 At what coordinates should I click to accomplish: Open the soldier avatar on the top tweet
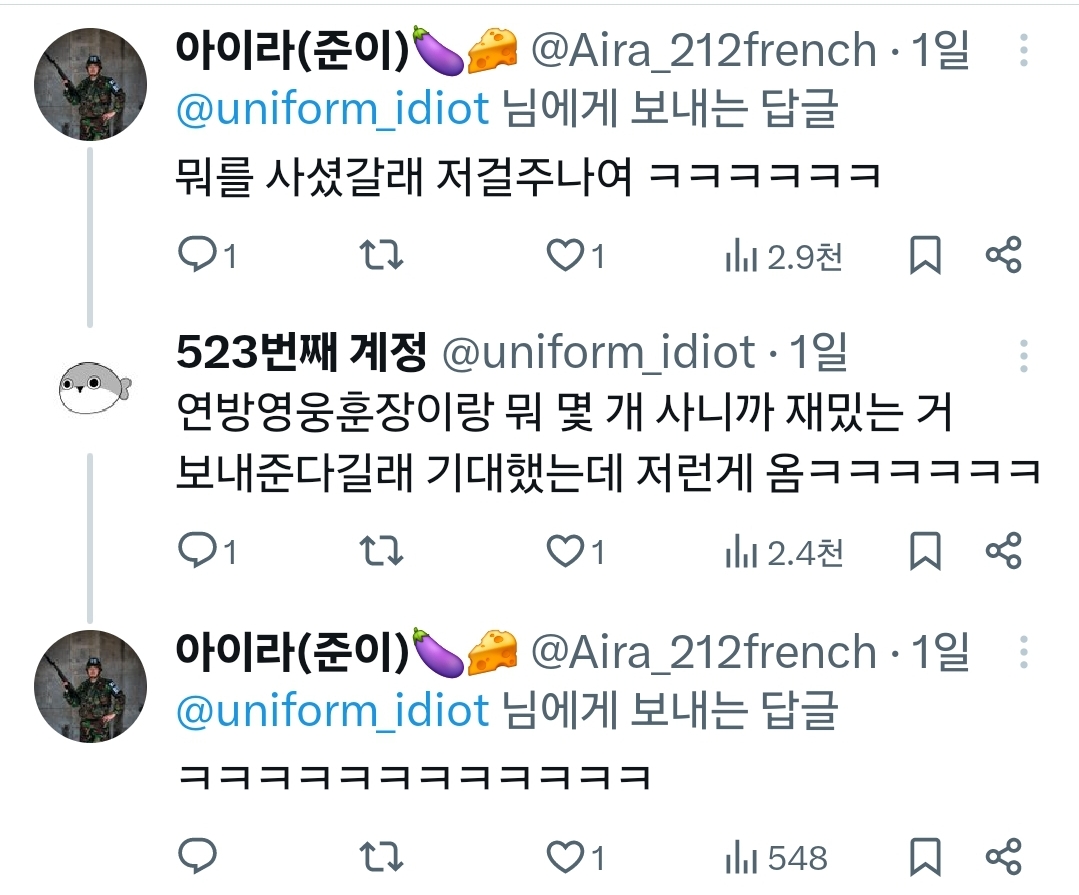(x=90, y=84)
